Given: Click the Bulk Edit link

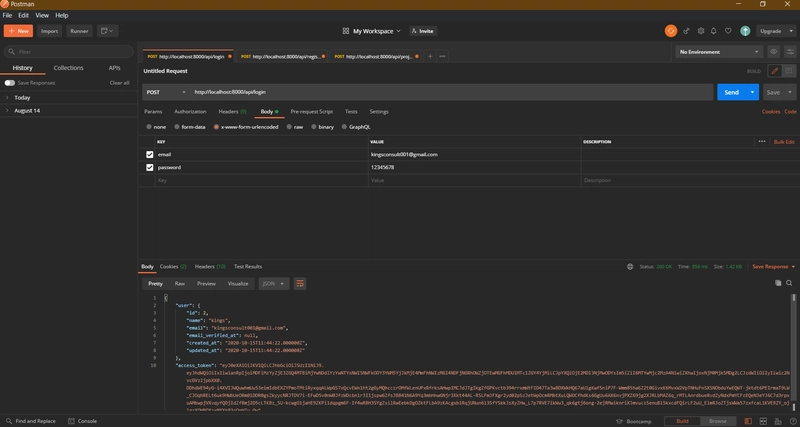Looking at the screenshot, I should 784,142.
